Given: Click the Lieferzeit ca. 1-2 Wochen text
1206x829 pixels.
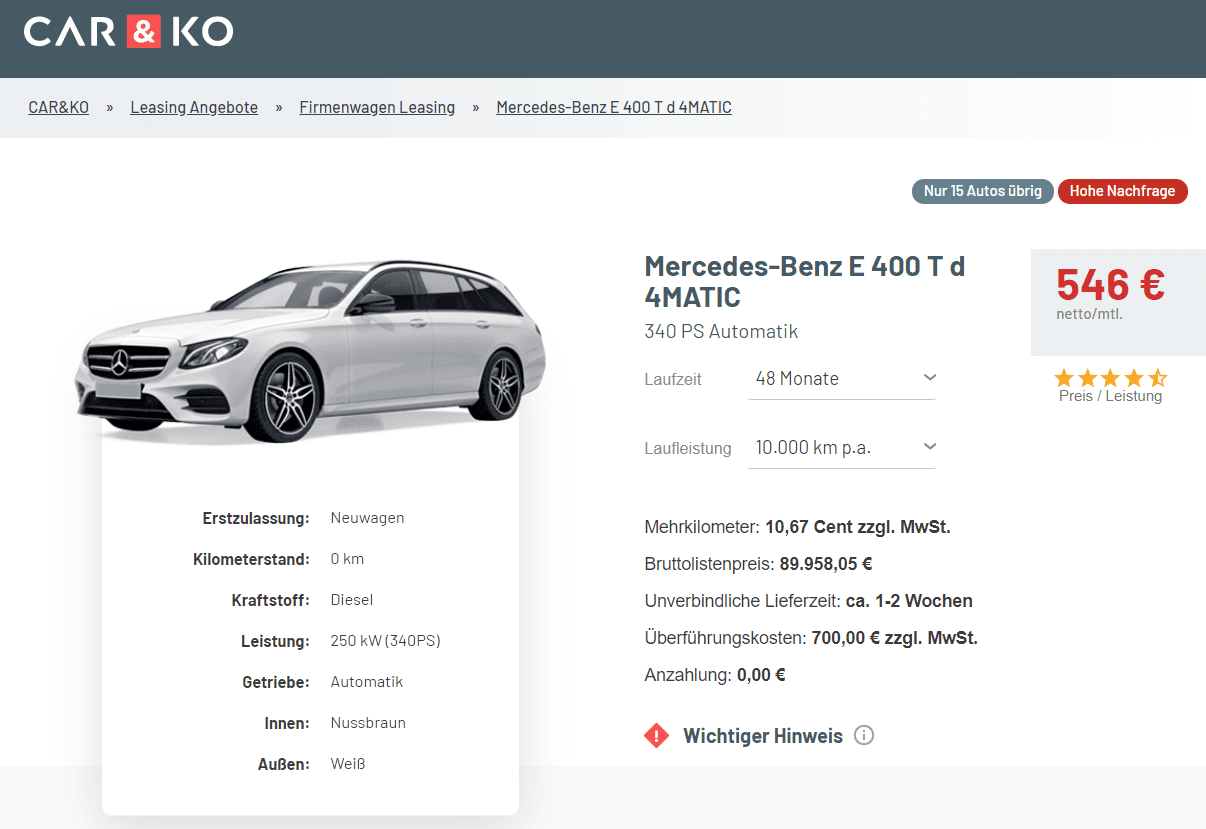Looking at the screenshot, I should pos(809,601).
